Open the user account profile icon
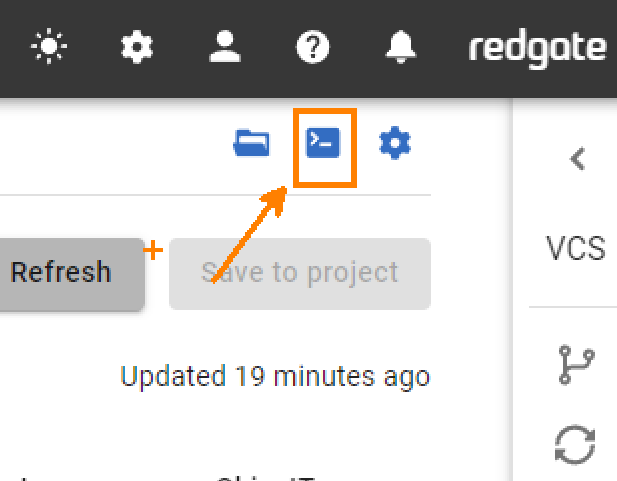Image resolution: width=617 pixels, height=481 pixels. coord(224,47)
